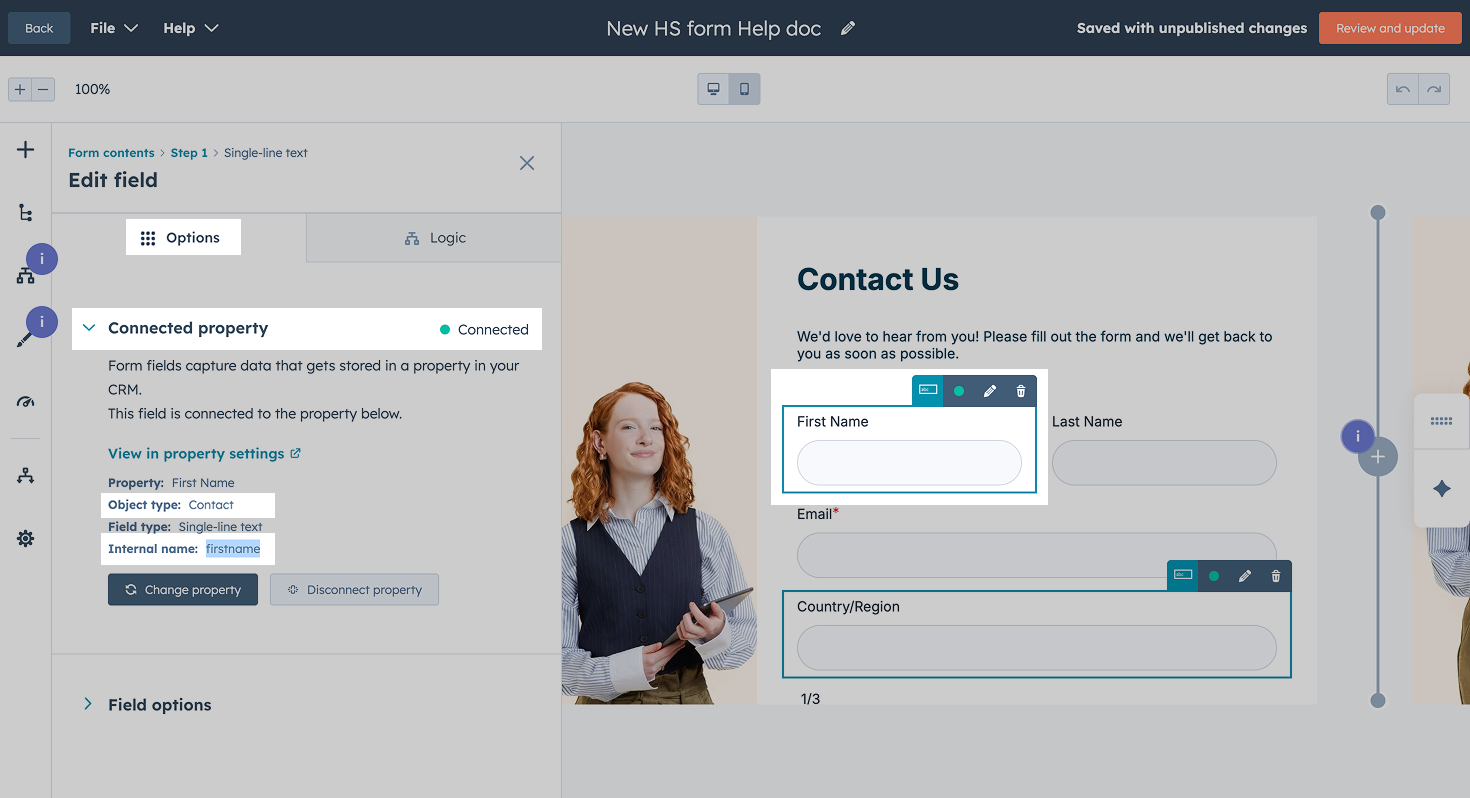
Task: Click the Change property button
Action: [182, 589]
